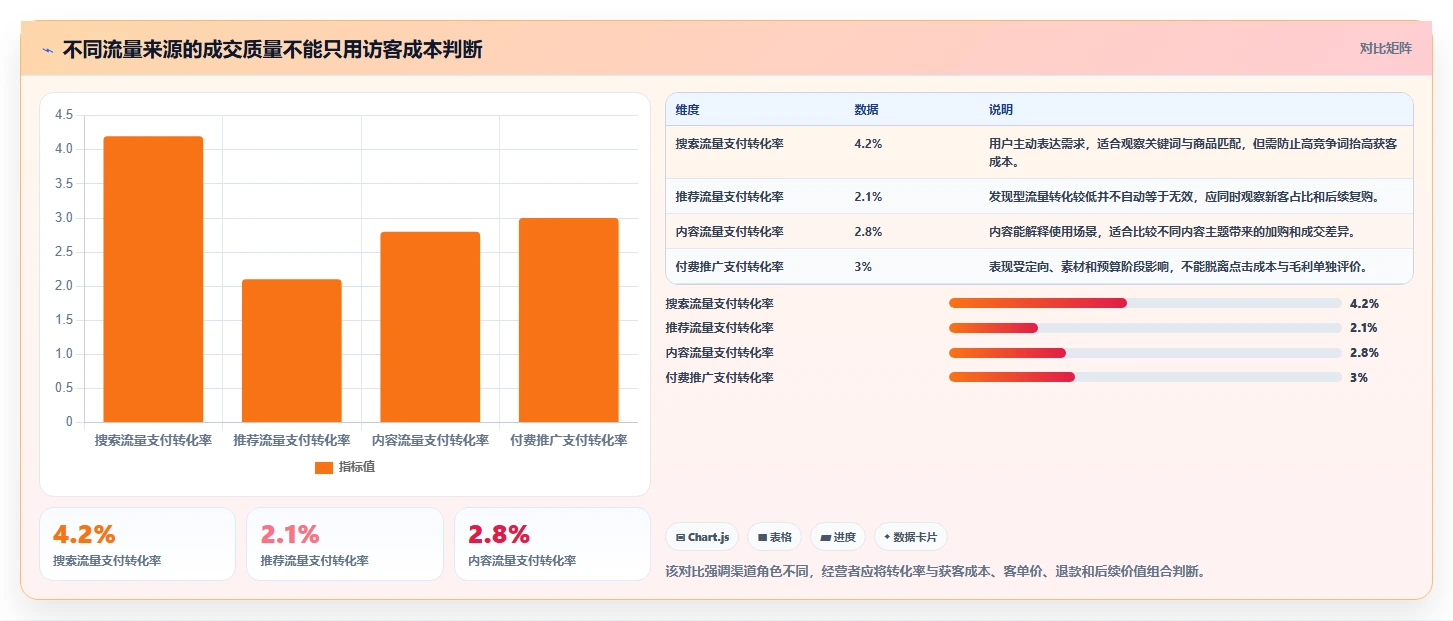
Task: Click the 3% label beside the progress bar
Action: point(1358,377)
